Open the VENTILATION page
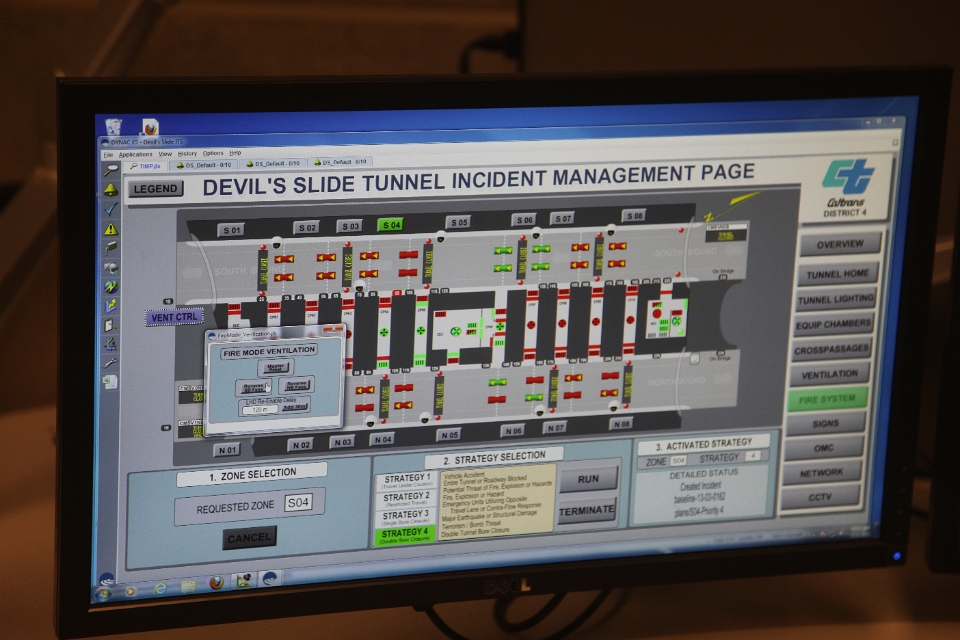The width and height of the screenshot is (960, 640). click(x=830, y=374)
